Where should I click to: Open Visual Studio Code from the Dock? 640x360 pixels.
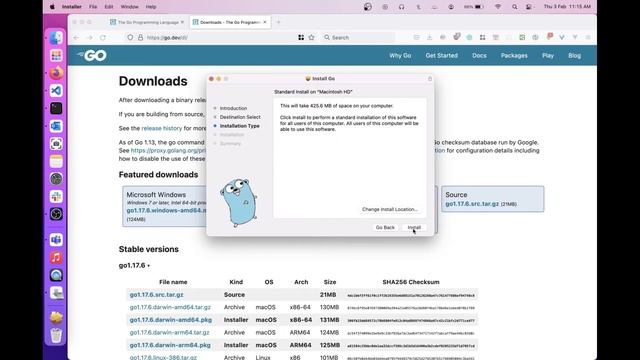pyautogui.click(x=56, y=91)
